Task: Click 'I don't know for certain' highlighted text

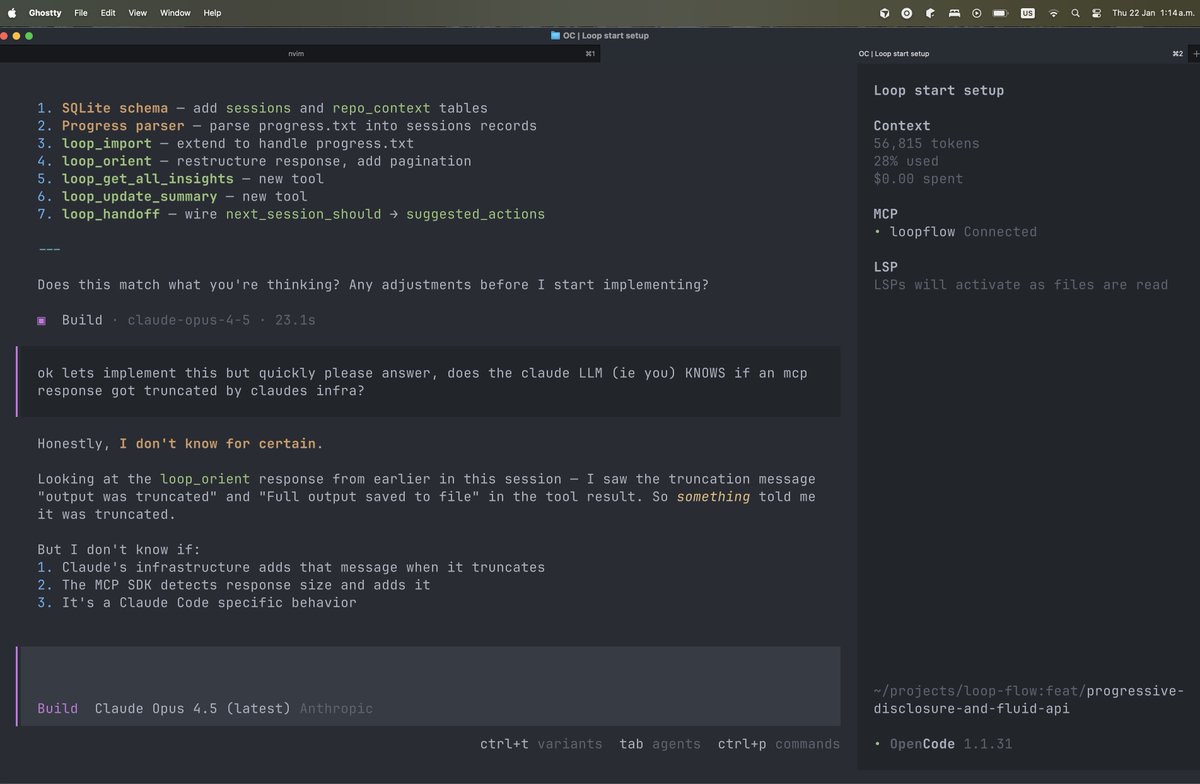Action: click(x=217, y=444)
